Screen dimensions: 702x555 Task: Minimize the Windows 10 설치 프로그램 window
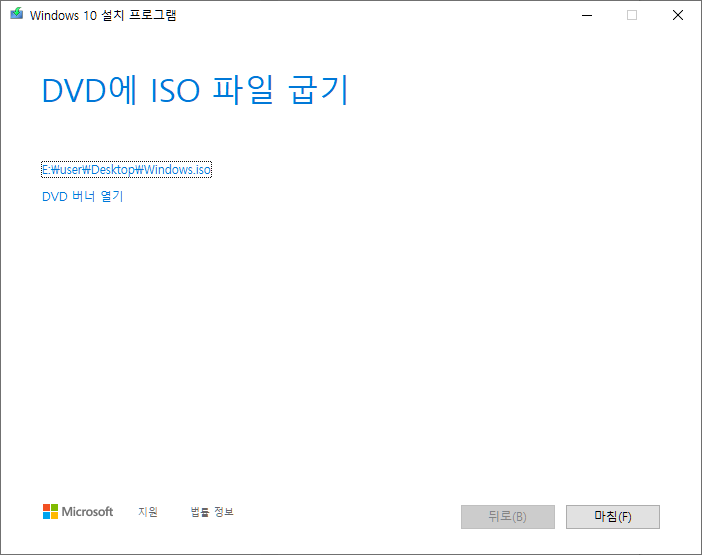(587, 15)
